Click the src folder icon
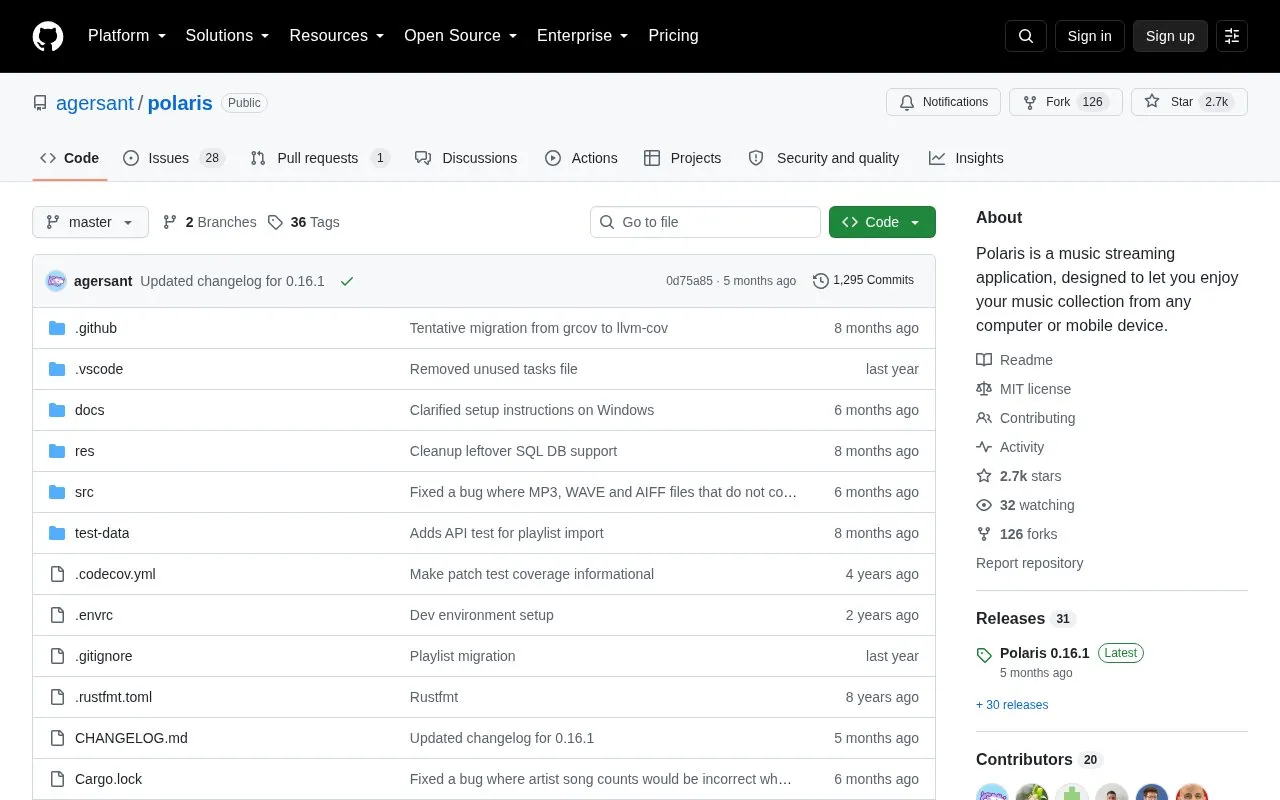The image size is (1280, 800). pos(57,492)
